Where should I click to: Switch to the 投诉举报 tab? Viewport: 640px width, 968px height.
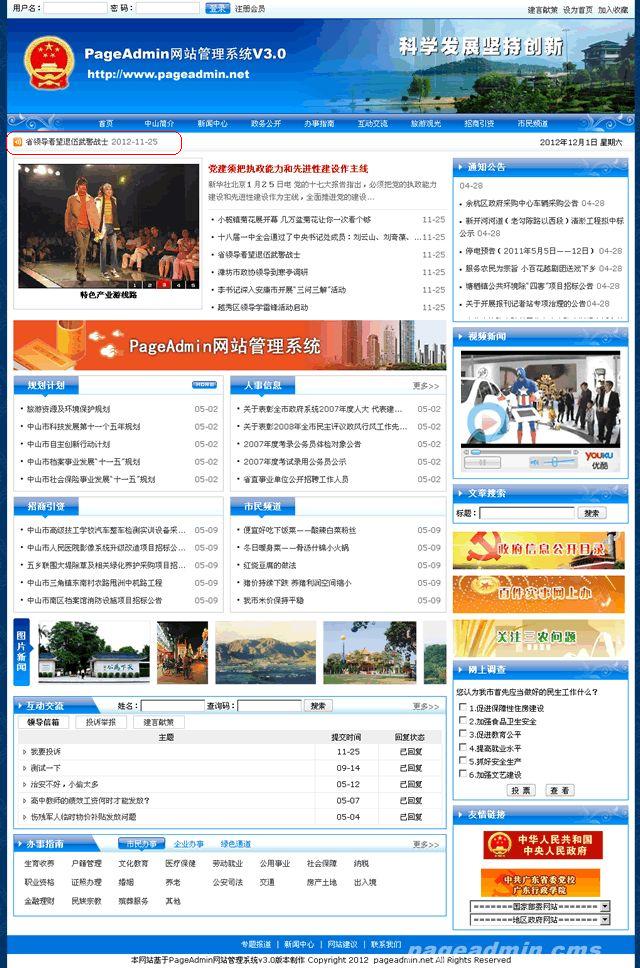[100, 722]
